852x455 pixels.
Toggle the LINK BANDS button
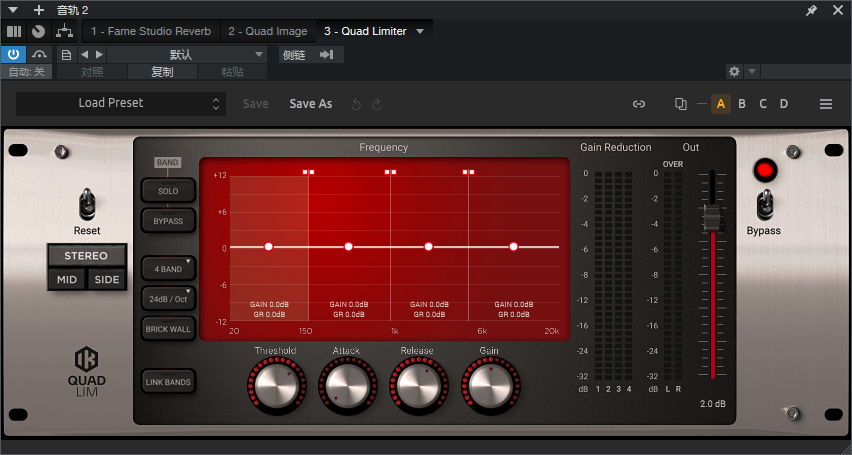[x=168, y=382]
